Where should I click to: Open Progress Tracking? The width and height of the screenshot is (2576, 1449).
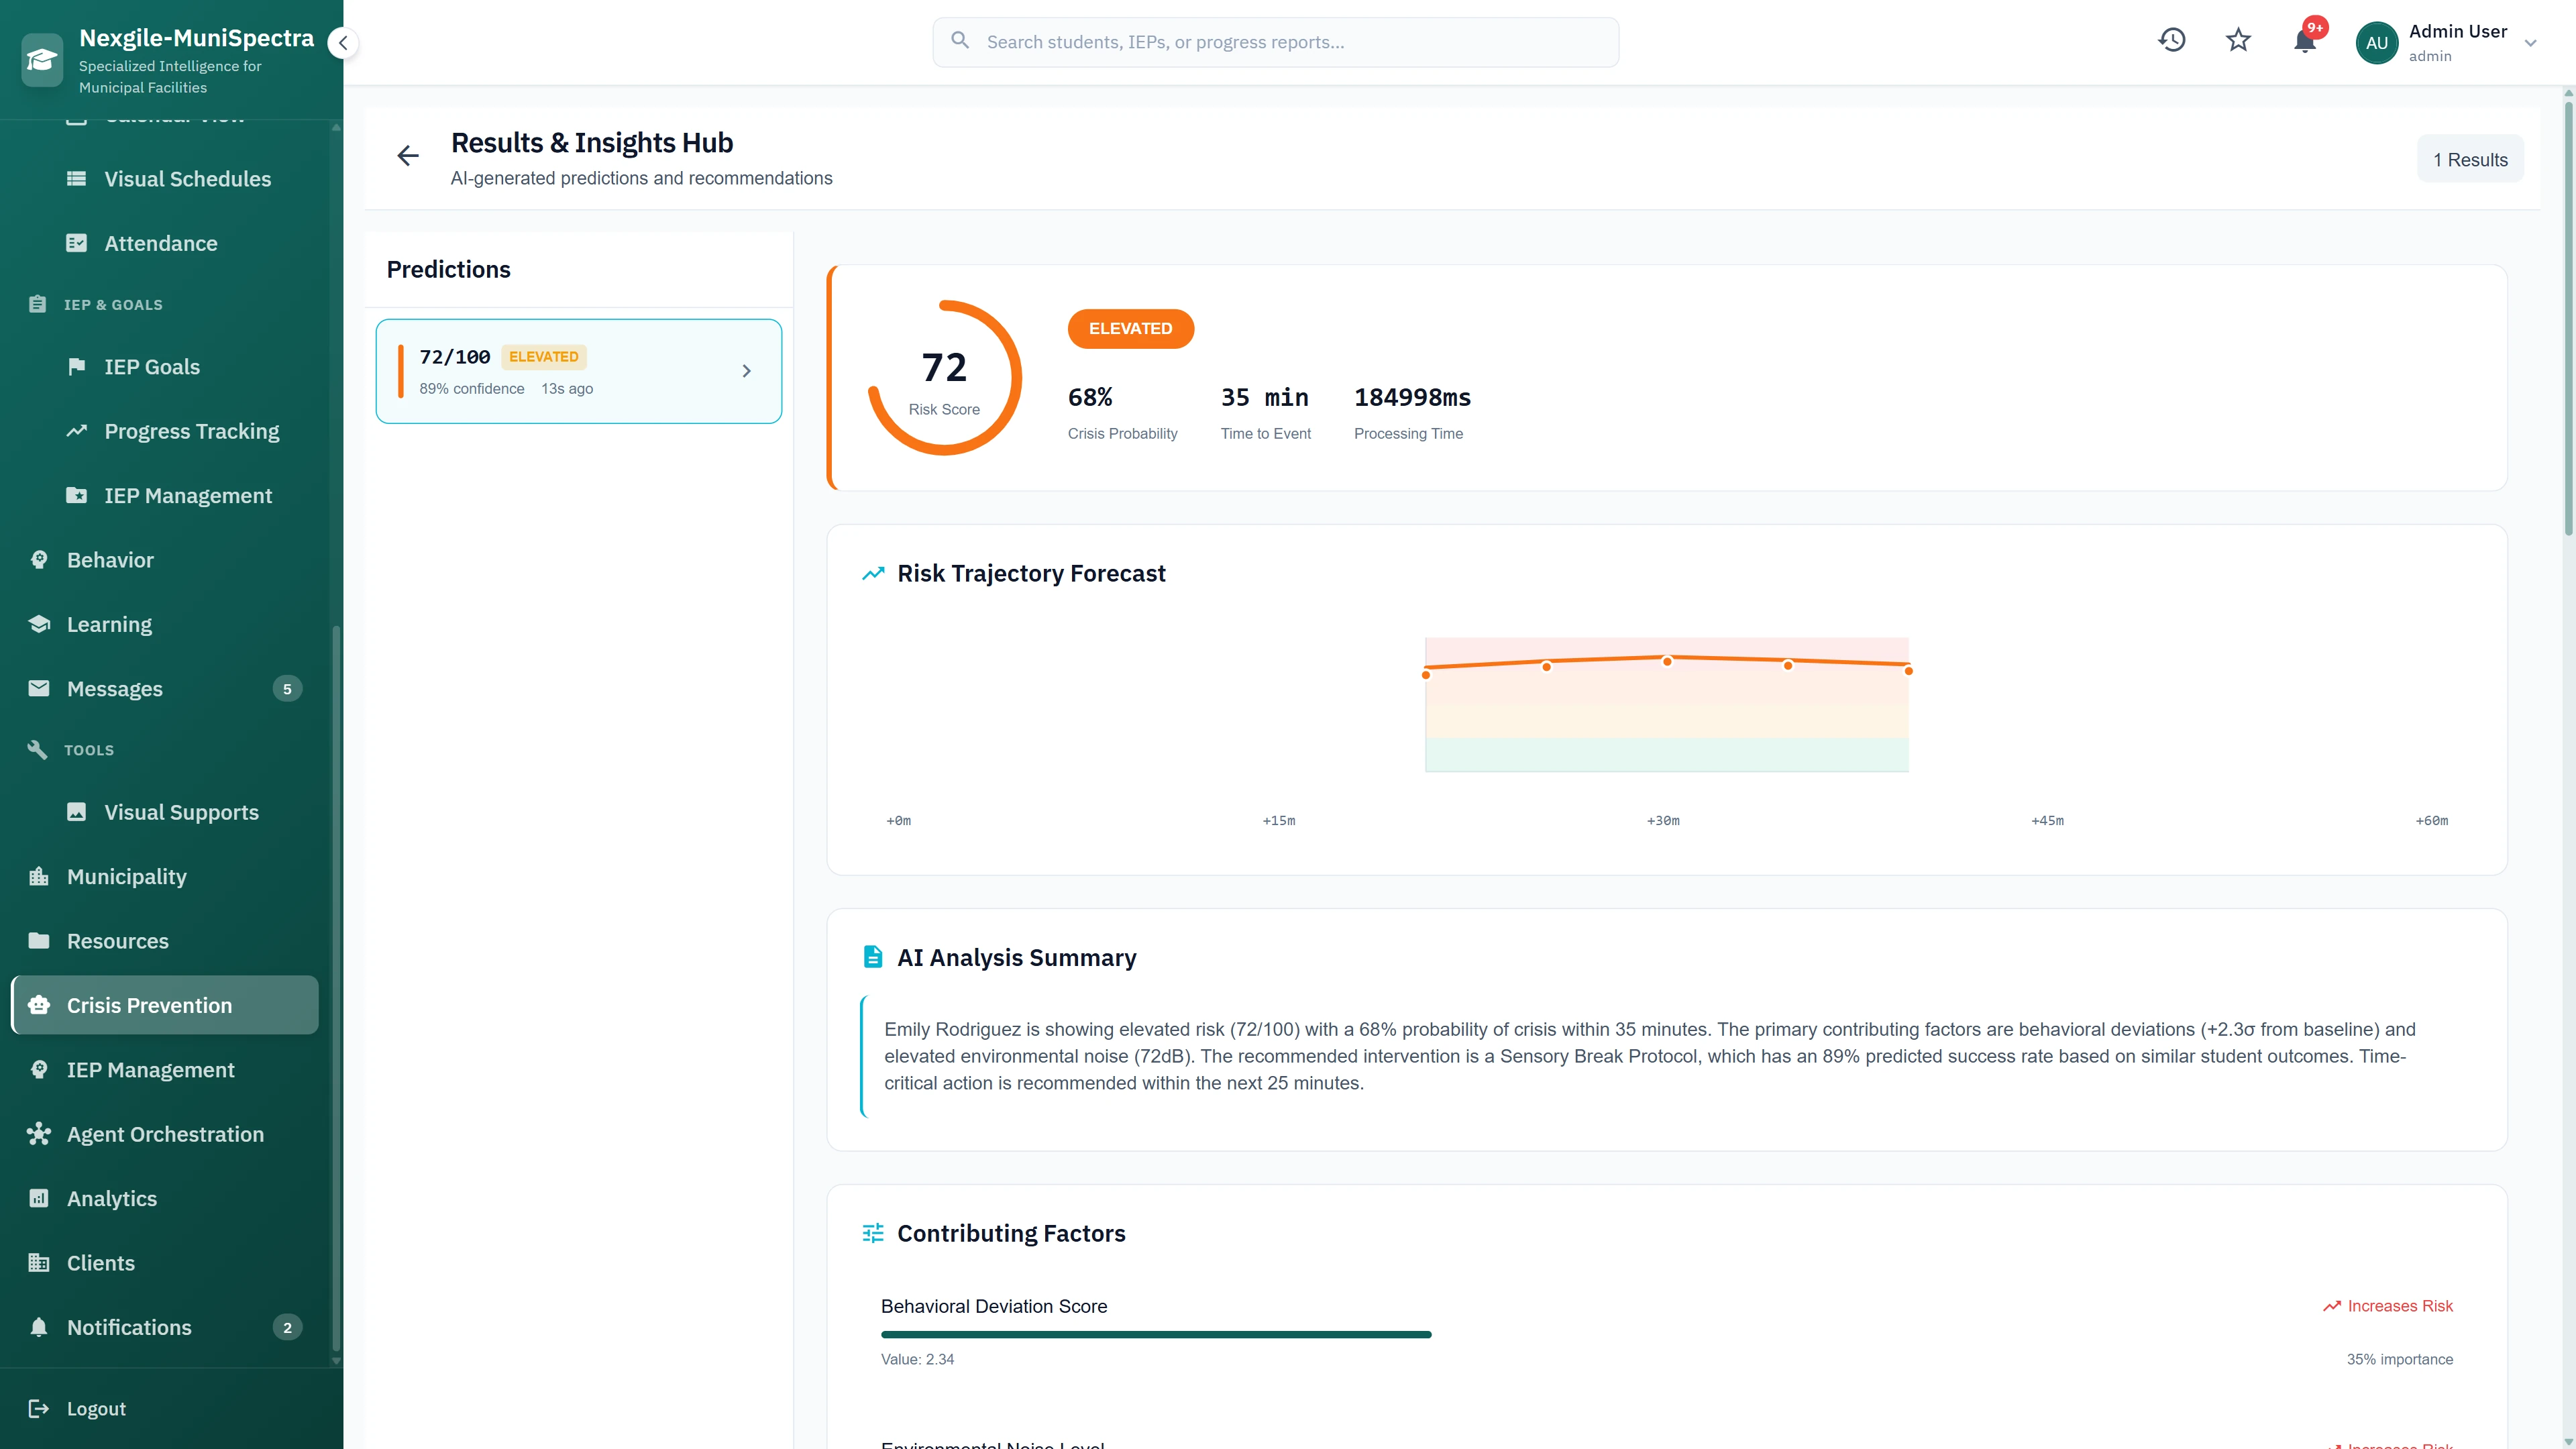(x=191, y=431)
